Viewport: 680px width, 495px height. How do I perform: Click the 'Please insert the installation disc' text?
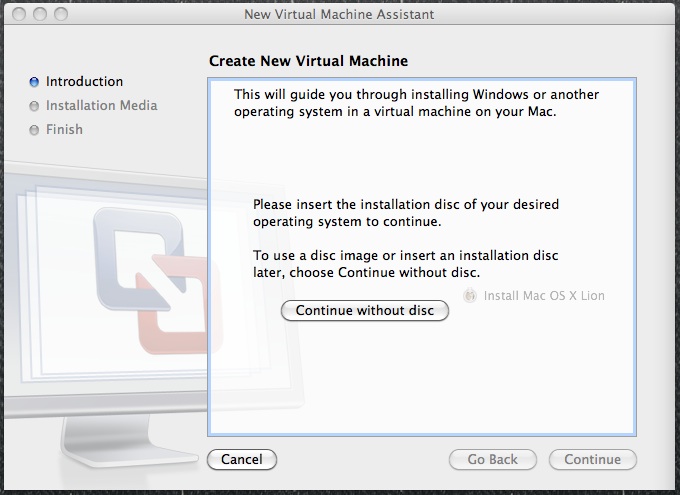pyautogui.click(x=406, y=213)
